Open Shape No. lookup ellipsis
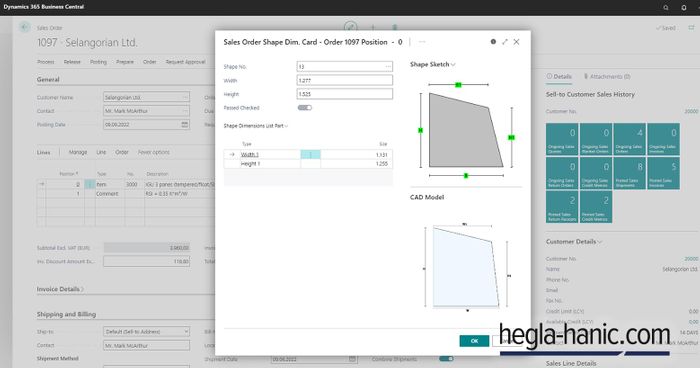Viewport: 700px width, 368px height. [x=388, y=67]
